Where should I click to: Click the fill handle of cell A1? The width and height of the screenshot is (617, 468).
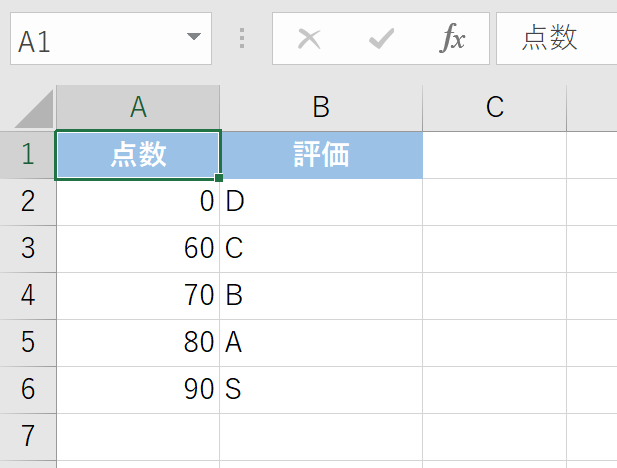coord(219,178)
